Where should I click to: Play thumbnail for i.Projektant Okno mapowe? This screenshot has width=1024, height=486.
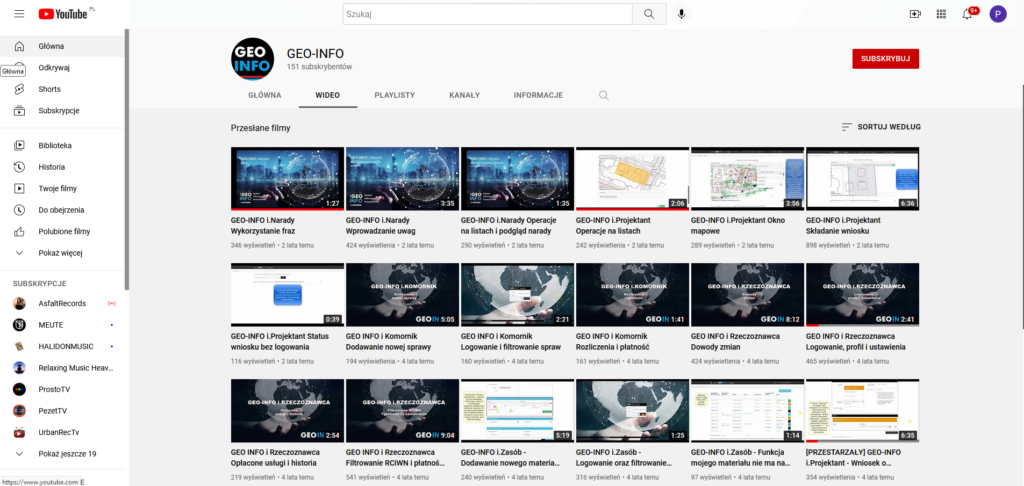click(x=747, y=178)
